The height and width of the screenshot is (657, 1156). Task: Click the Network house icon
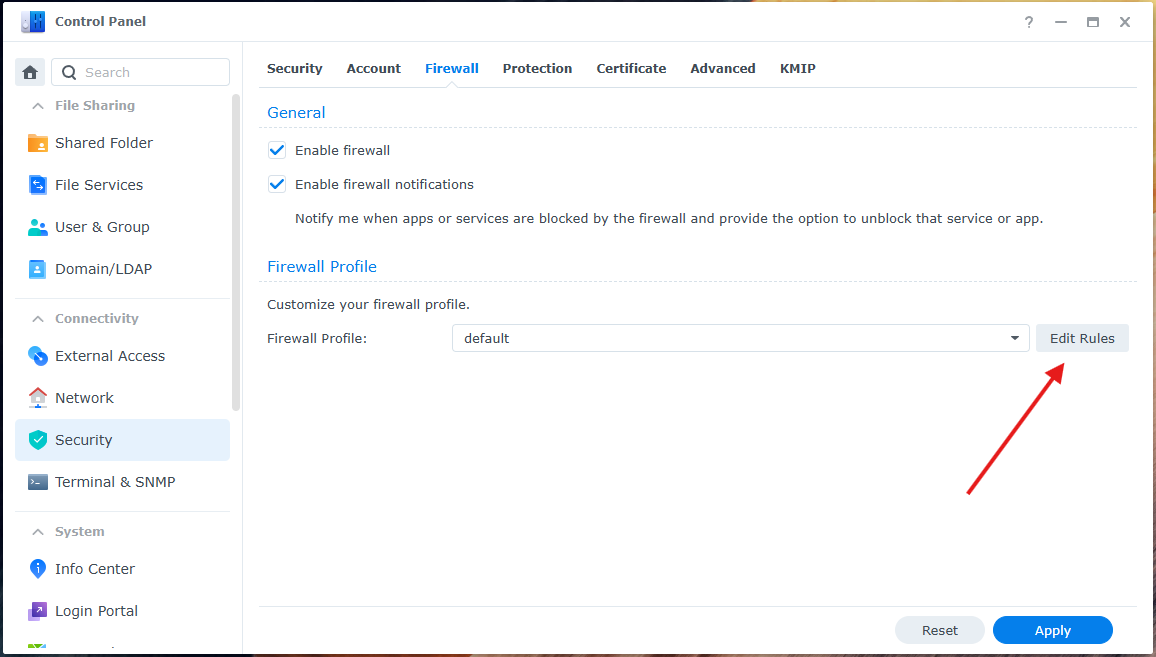(38, 398)
